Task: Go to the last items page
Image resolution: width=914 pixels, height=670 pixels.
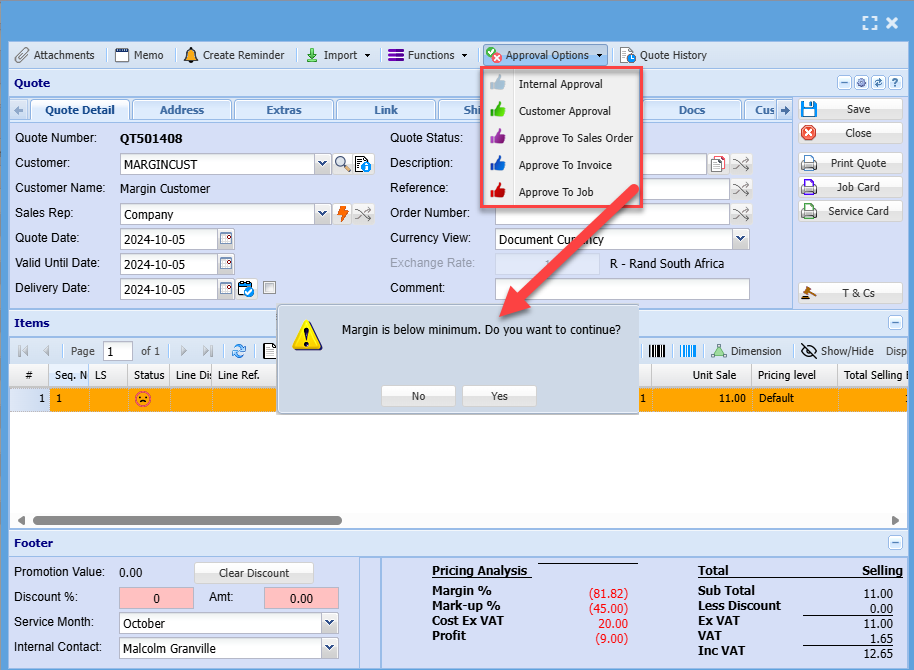Action: (208, 351)
